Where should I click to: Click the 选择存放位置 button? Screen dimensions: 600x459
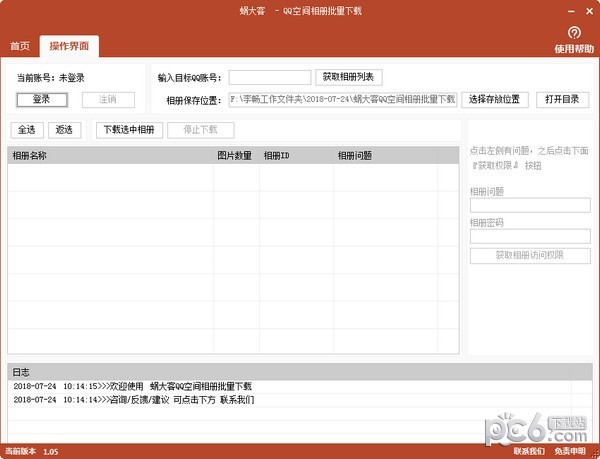(x=495, y=100)
